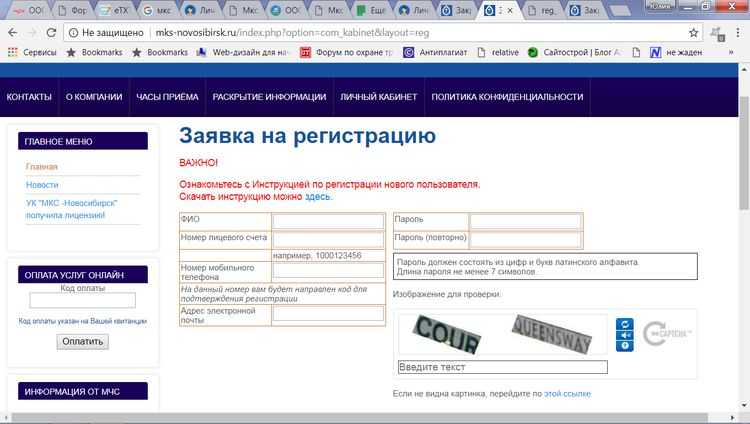Click the vertical page scrollbar thumb
This screenshot has width=750, height=424.
click(744, 153)
